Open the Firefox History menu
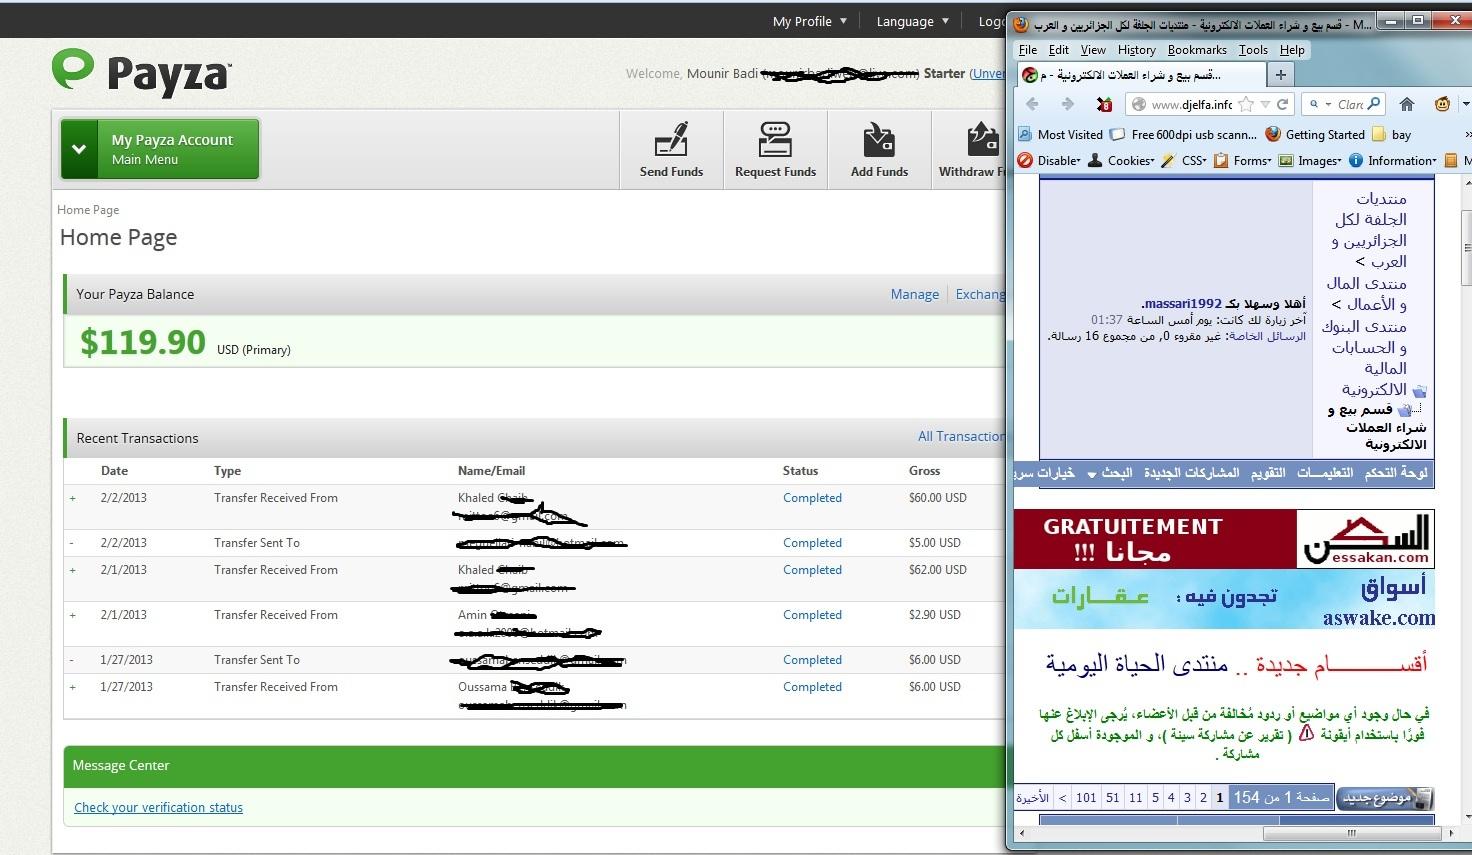The image size is (1472, 855). coord(1136,50)
